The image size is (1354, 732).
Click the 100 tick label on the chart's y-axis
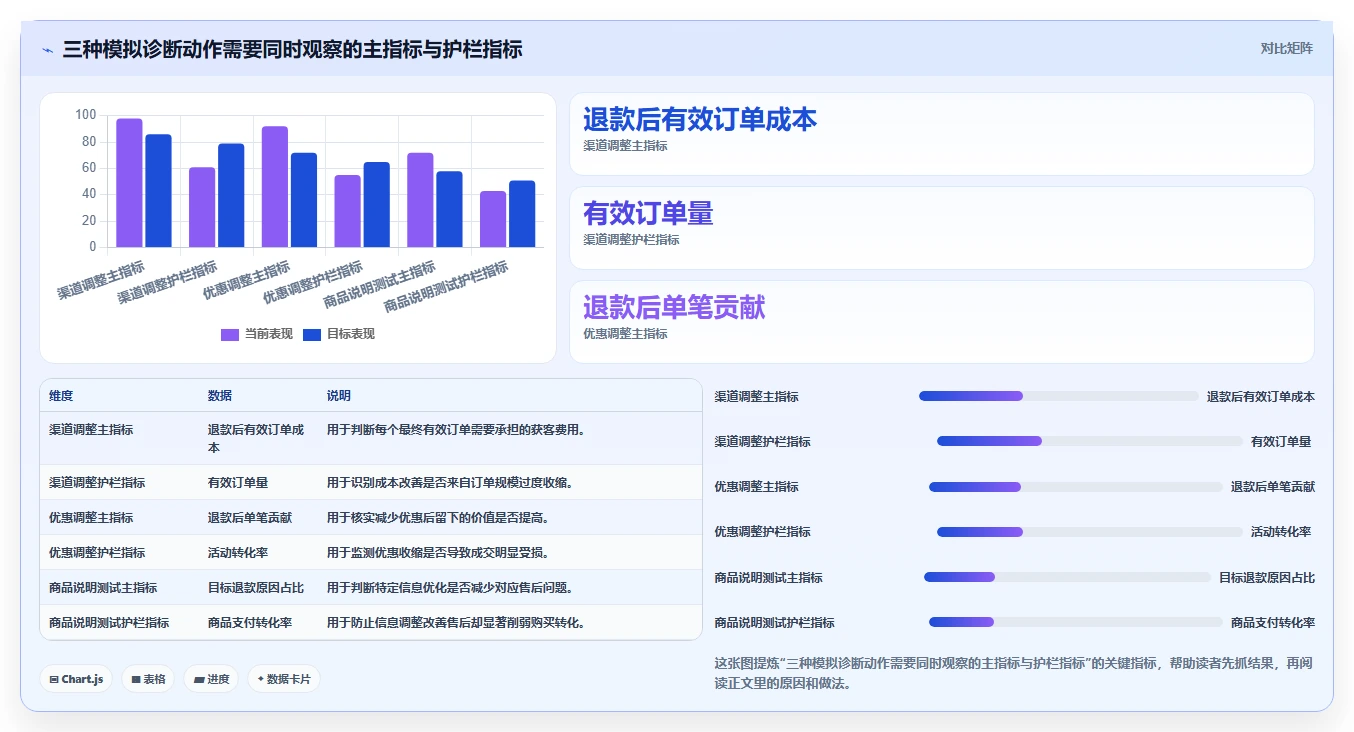coord(86,115)
